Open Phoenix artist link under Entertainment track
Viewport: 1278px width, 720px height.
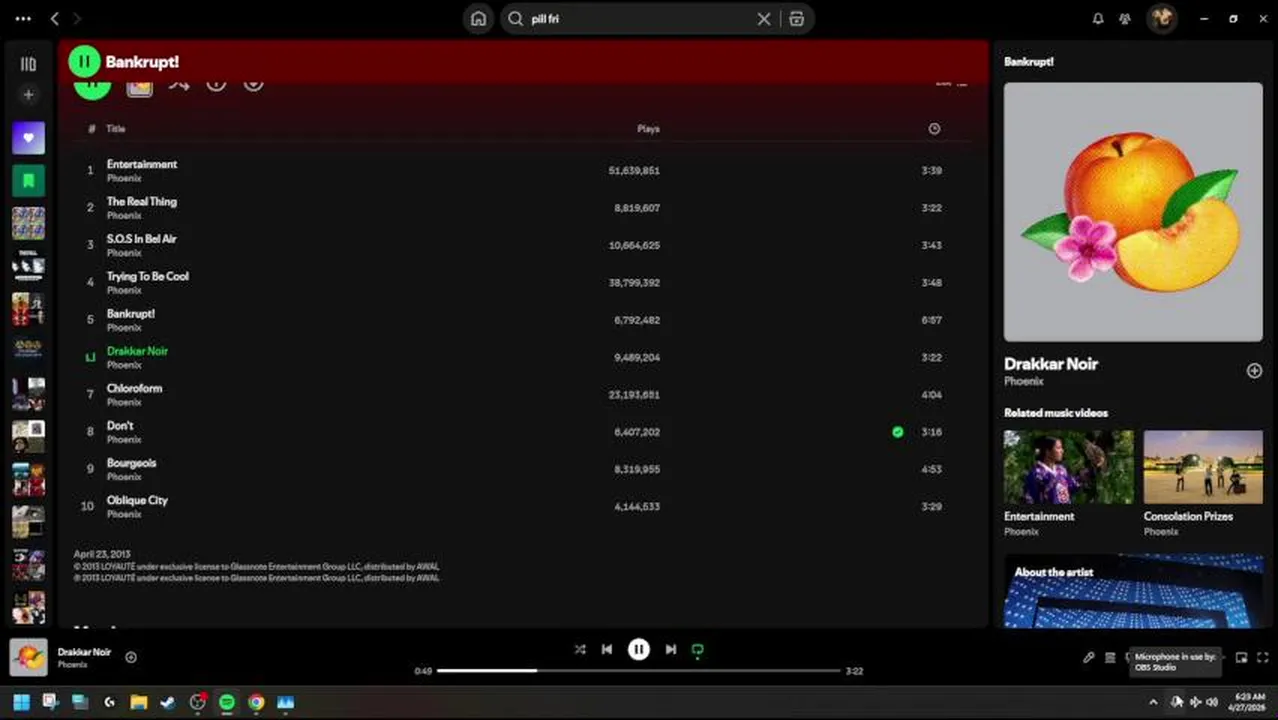[124, 178]
